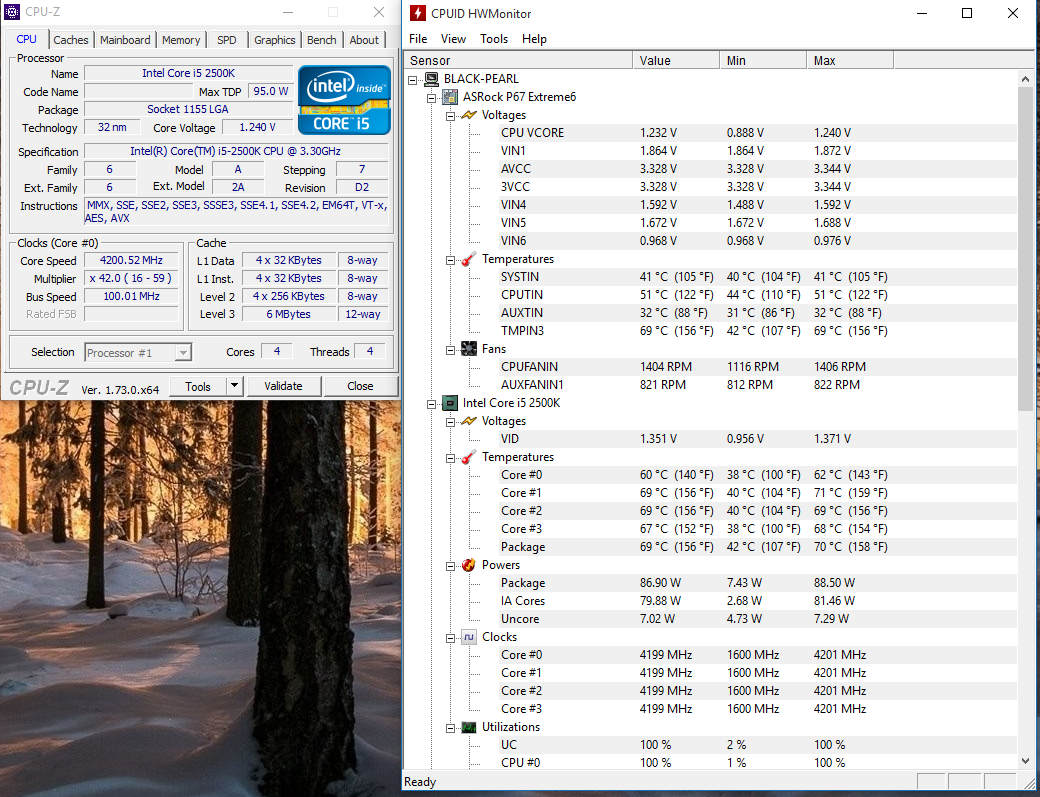Image resolution: width=1040 pixels, height=797 pixels.
Task: Click the Powers flame icon
Action: (x=469, y=565)
